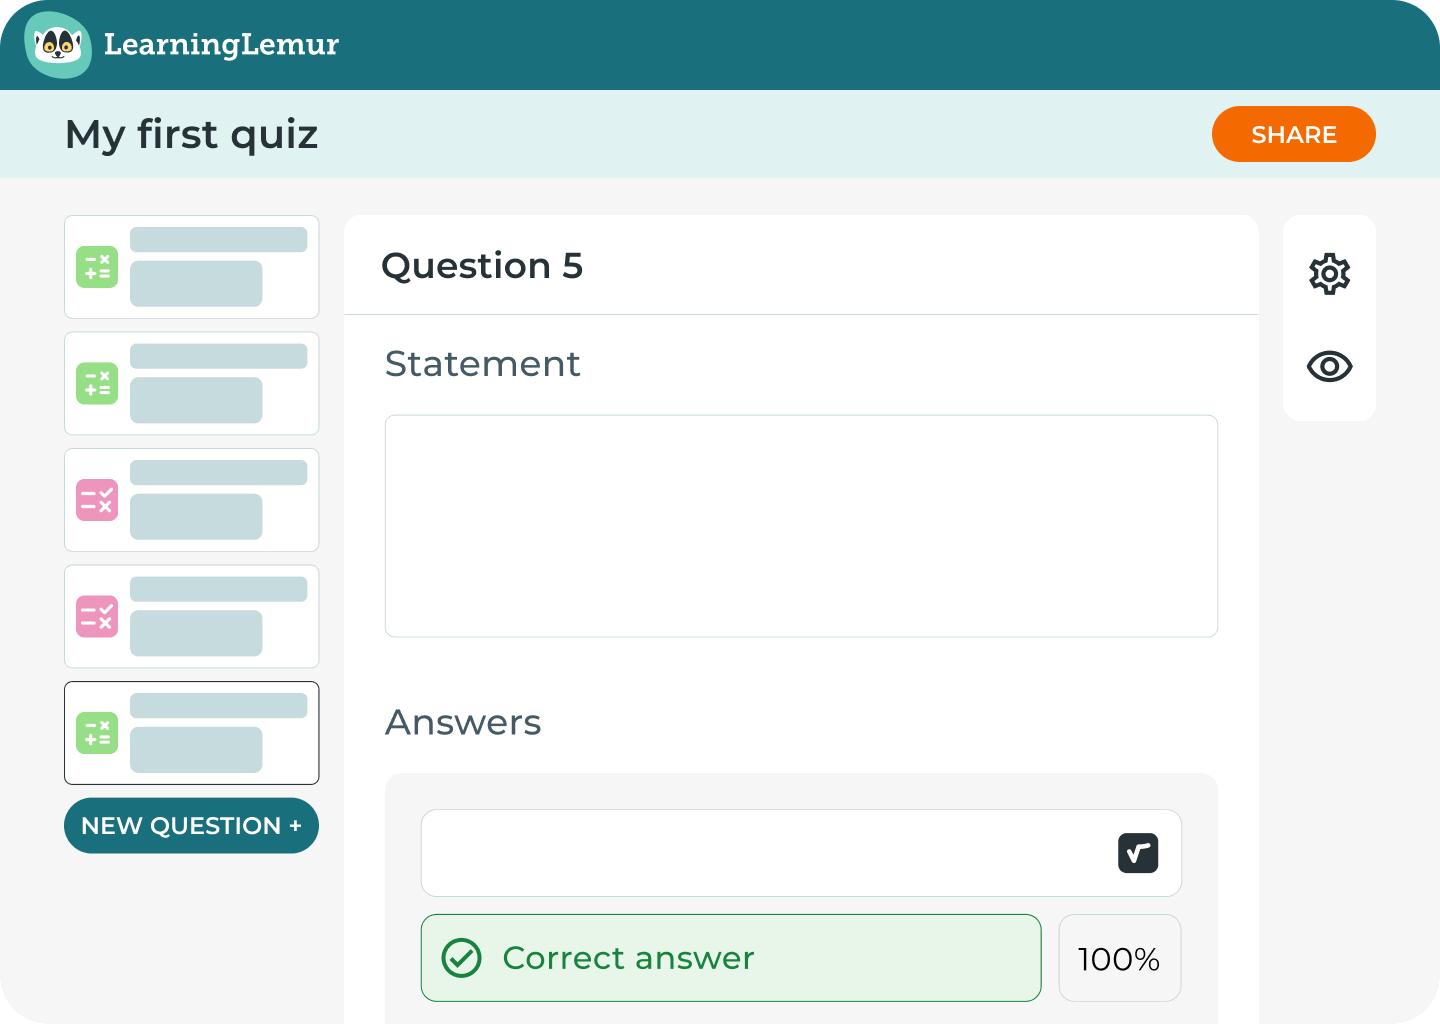Viewport: 1440px width, 1024px height.
Task: Click the green circled checkmark icon
Action: [462, 958]
